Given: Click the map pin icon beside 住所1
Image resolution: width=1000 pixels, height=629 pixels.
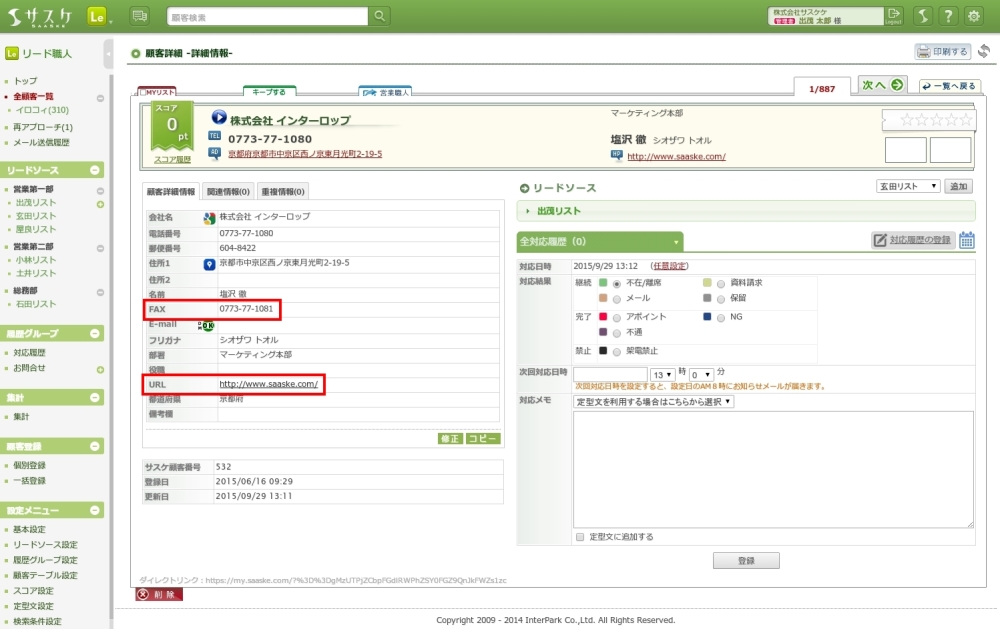Looking at the screenshot, I should (209, 264).
